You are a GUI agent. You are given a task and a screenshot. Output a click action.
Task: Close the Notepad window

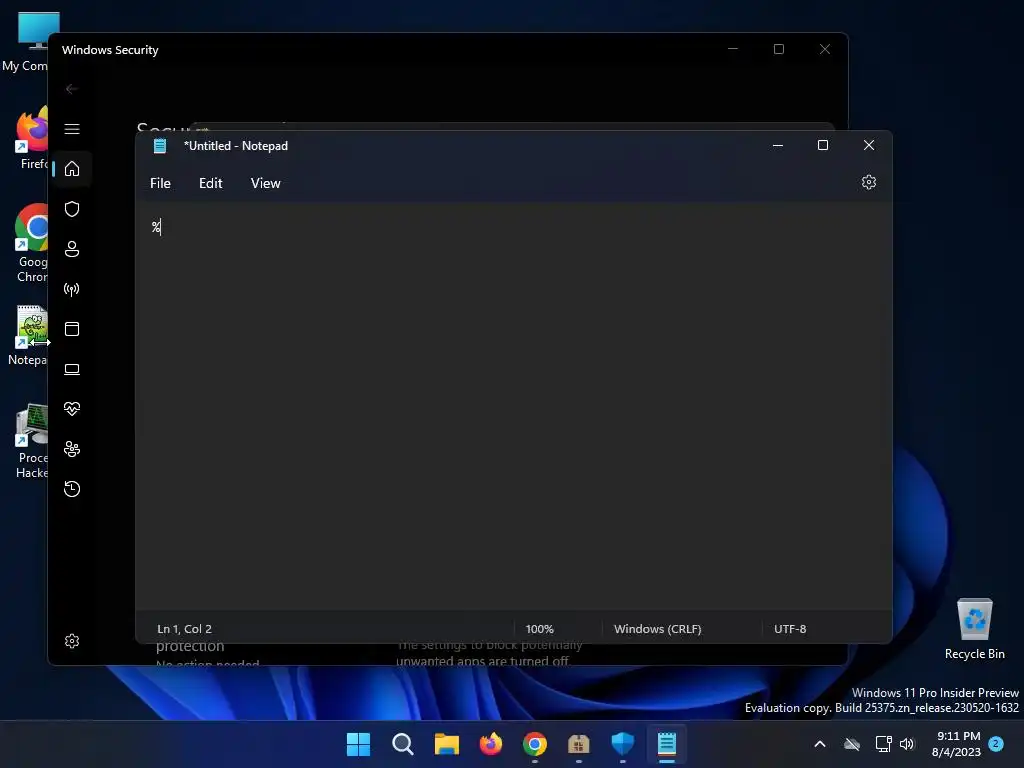[869, 145]
